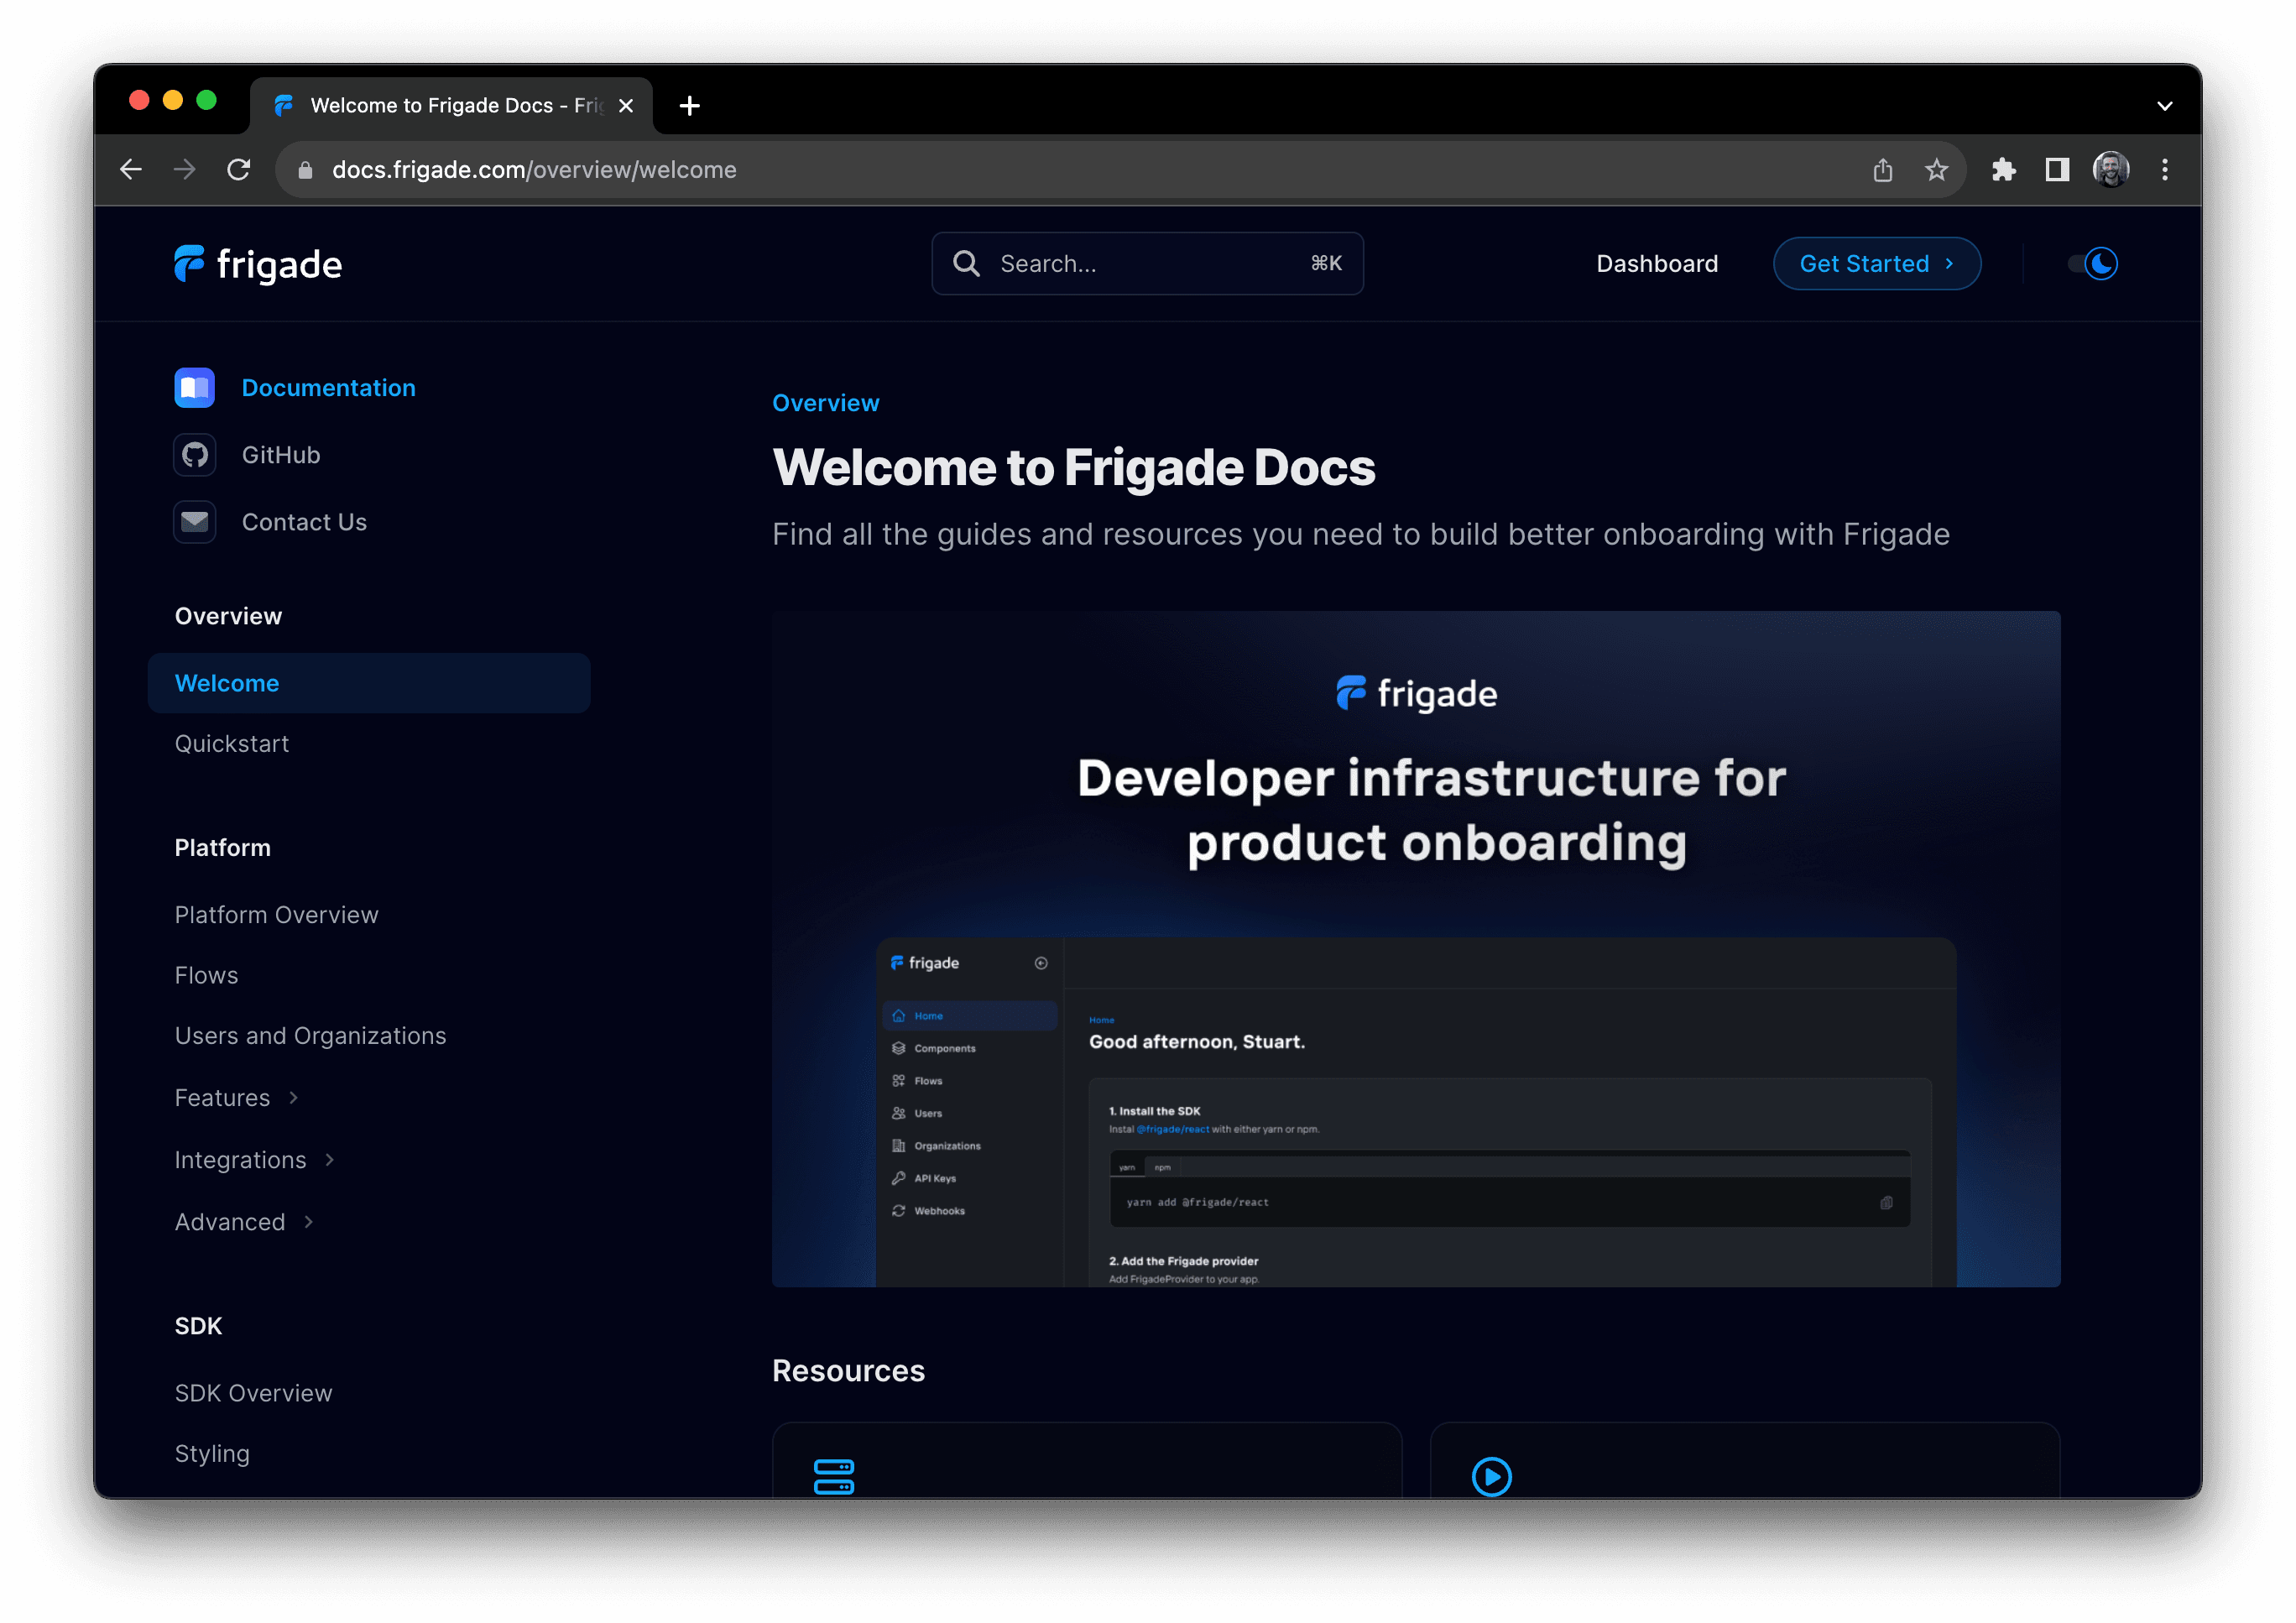Open the Chrome three-dot menu

click(2165, 170)
